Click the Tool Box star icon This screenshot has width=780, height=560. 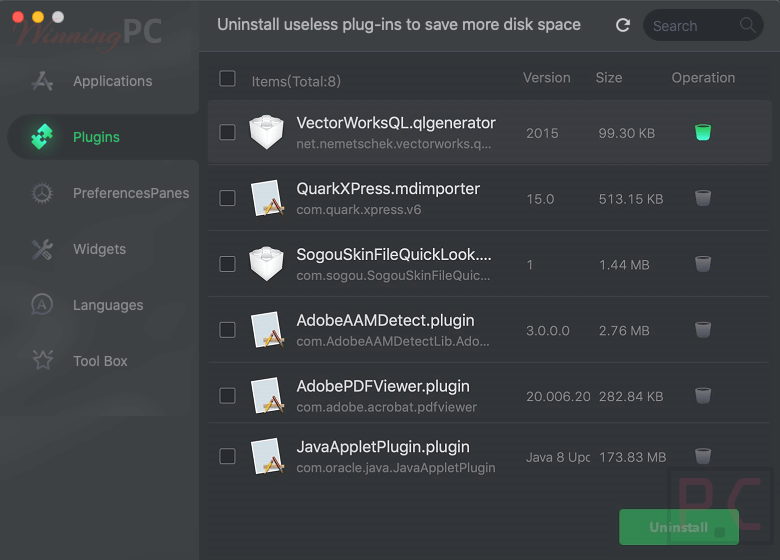click(42, 361)
